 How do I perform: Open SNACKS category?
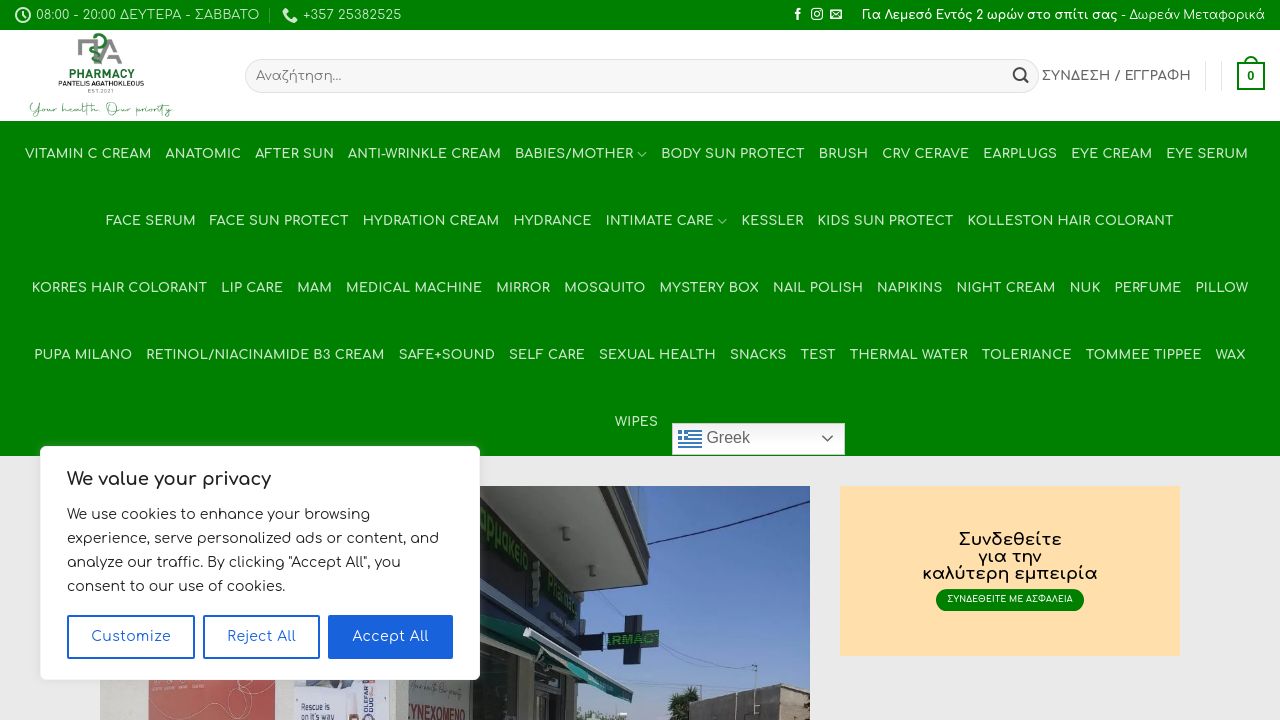pos(758,355)
